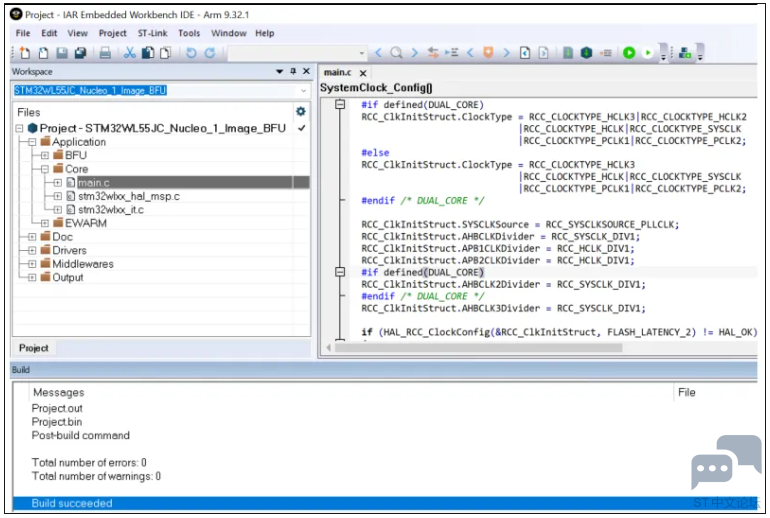Start Download and Debug

coord(629,53)
